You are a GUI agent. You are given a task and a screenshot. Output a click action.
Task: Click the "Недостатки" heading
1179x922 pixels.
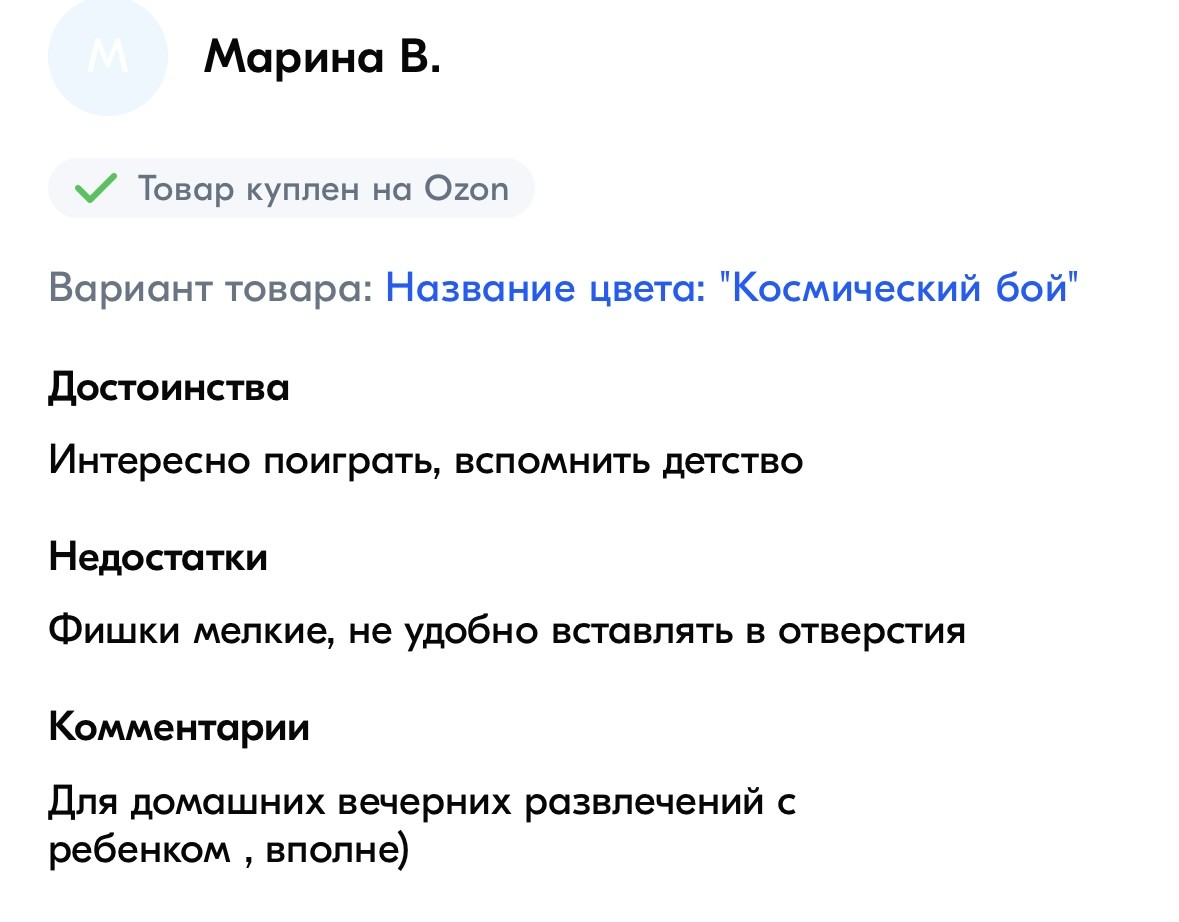pos(158,557)
